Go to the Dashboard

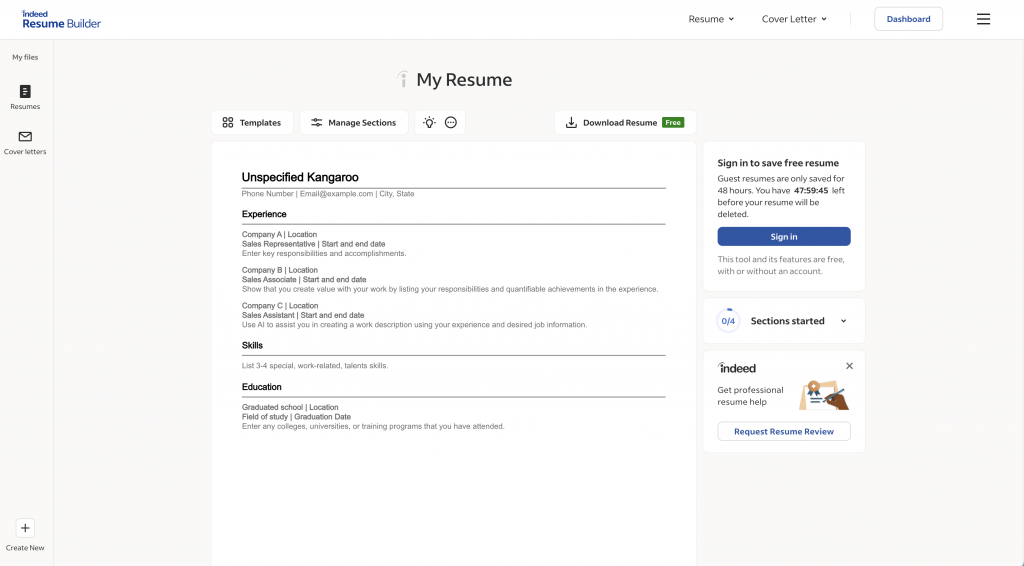(x=908, y=19)
